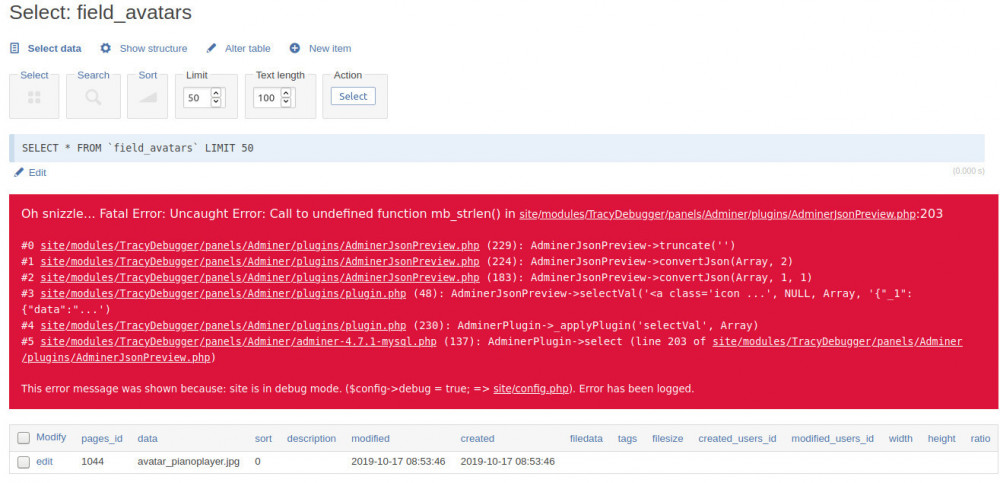Click the pencil icon beside Edit query
1000x483 pixels.
coord(19,173)
